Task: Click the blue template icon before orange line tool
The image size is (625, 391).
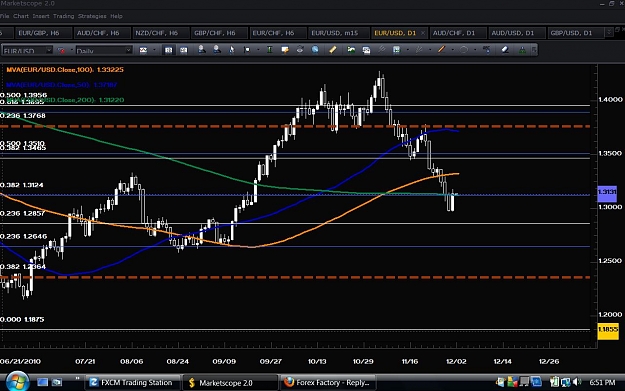Action: pos(397,50)
